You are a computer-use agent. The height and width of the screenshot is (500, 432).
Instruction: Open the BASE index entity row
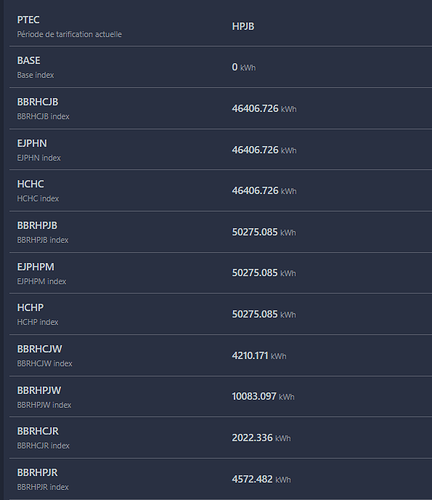(x=221, y=67)
